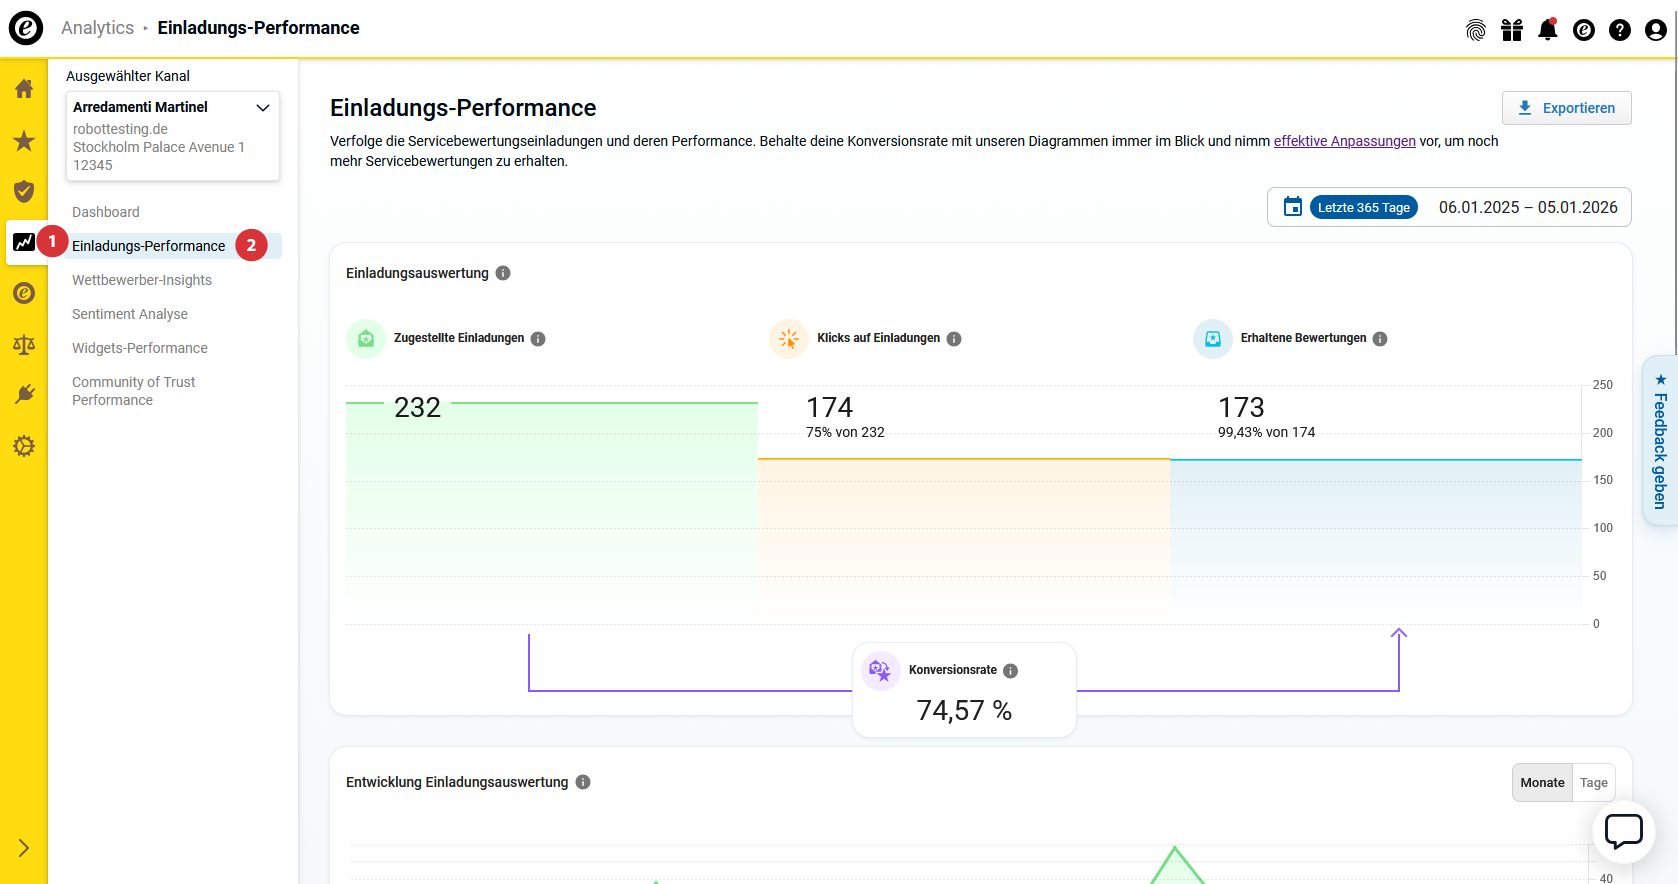Image resolution: width=1678 pixels, height=884 pixels.
Task: Open the Letzte 365 Tage date range picker
Action: [x=1363, y=208]
